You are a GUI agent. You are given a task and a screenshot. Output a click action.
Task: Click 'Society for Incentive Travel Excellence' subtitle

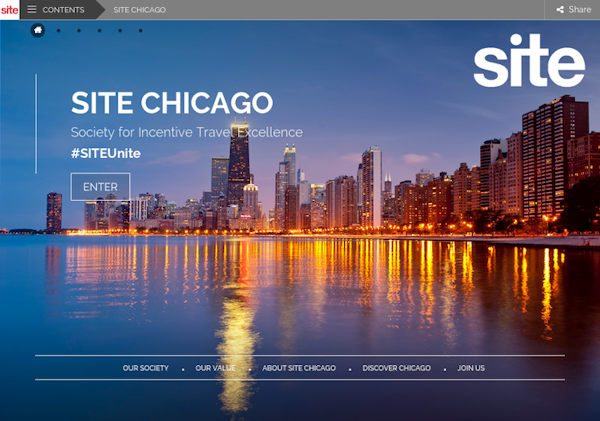187,132
